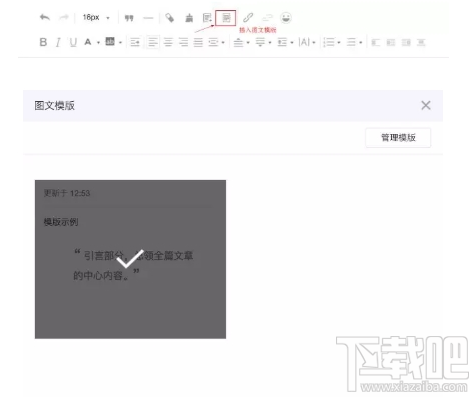Insert a blockquote
The height and width of the screenshot is (397, 476).
(x=129, y=18)
